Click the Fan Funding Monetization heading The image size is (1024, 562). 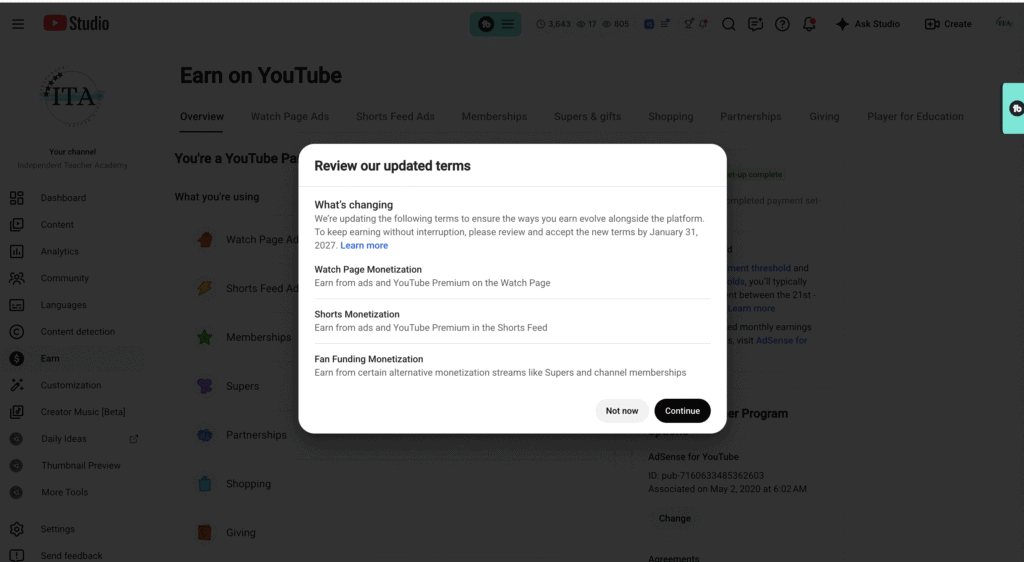pos(368,359)
